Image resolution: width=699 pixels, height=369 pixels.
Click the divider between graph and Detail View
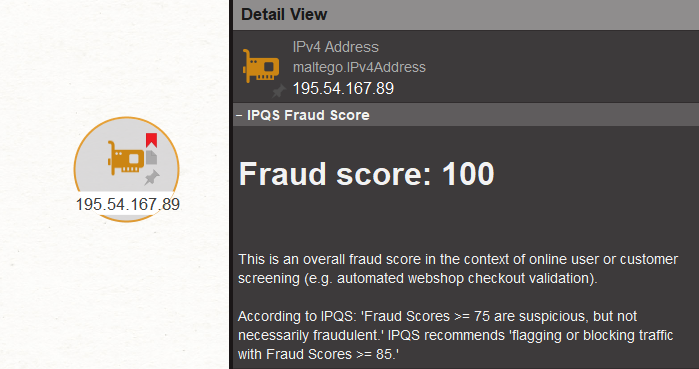231,184
